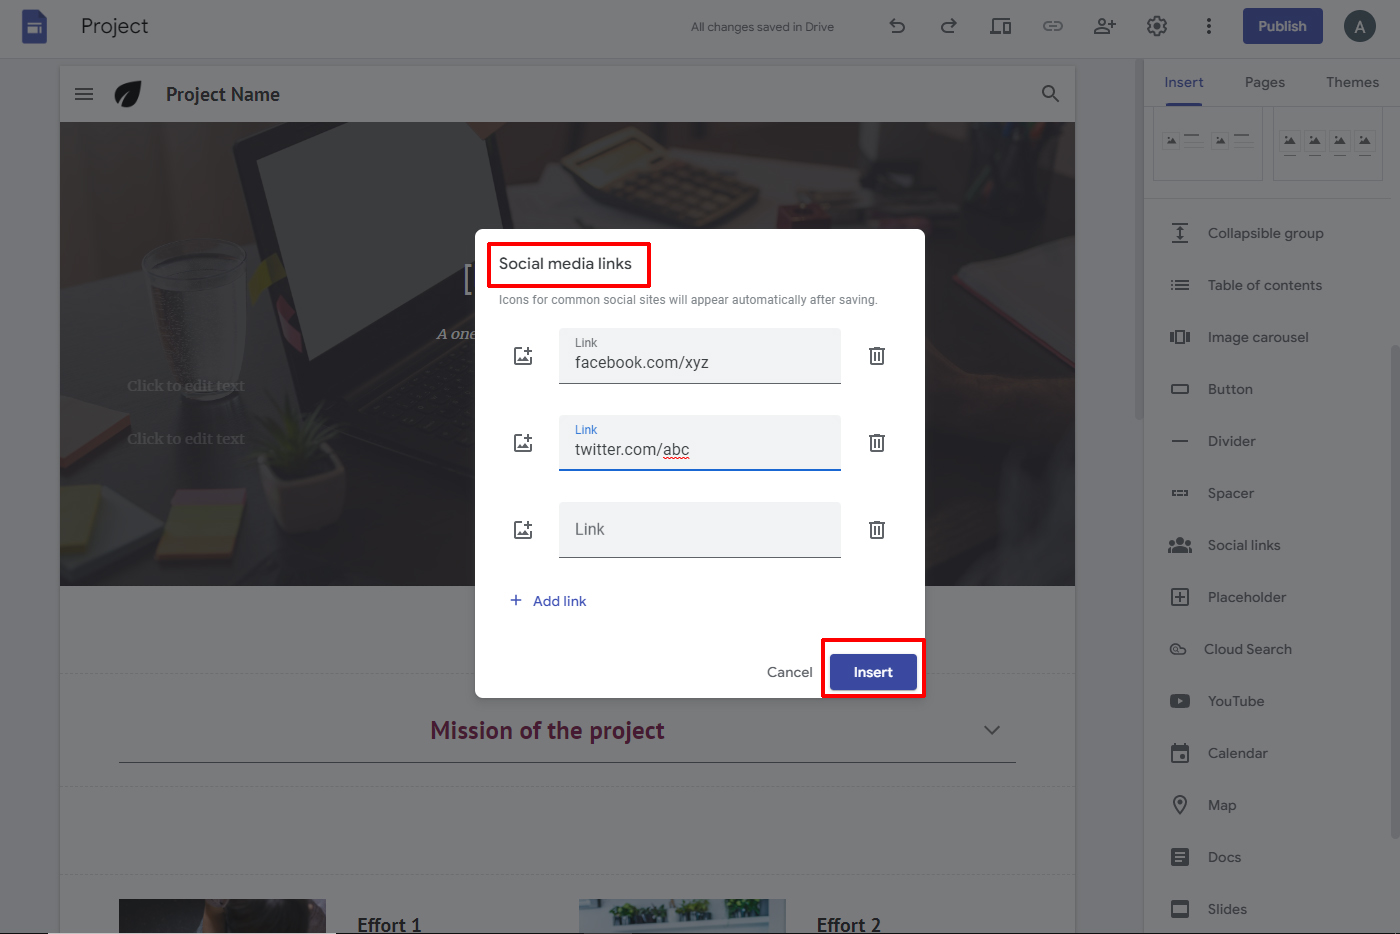Viewport: 1400px width, 934px height.
Task: Click the preview device icon in toolbar
Action: pos(1000,26)
